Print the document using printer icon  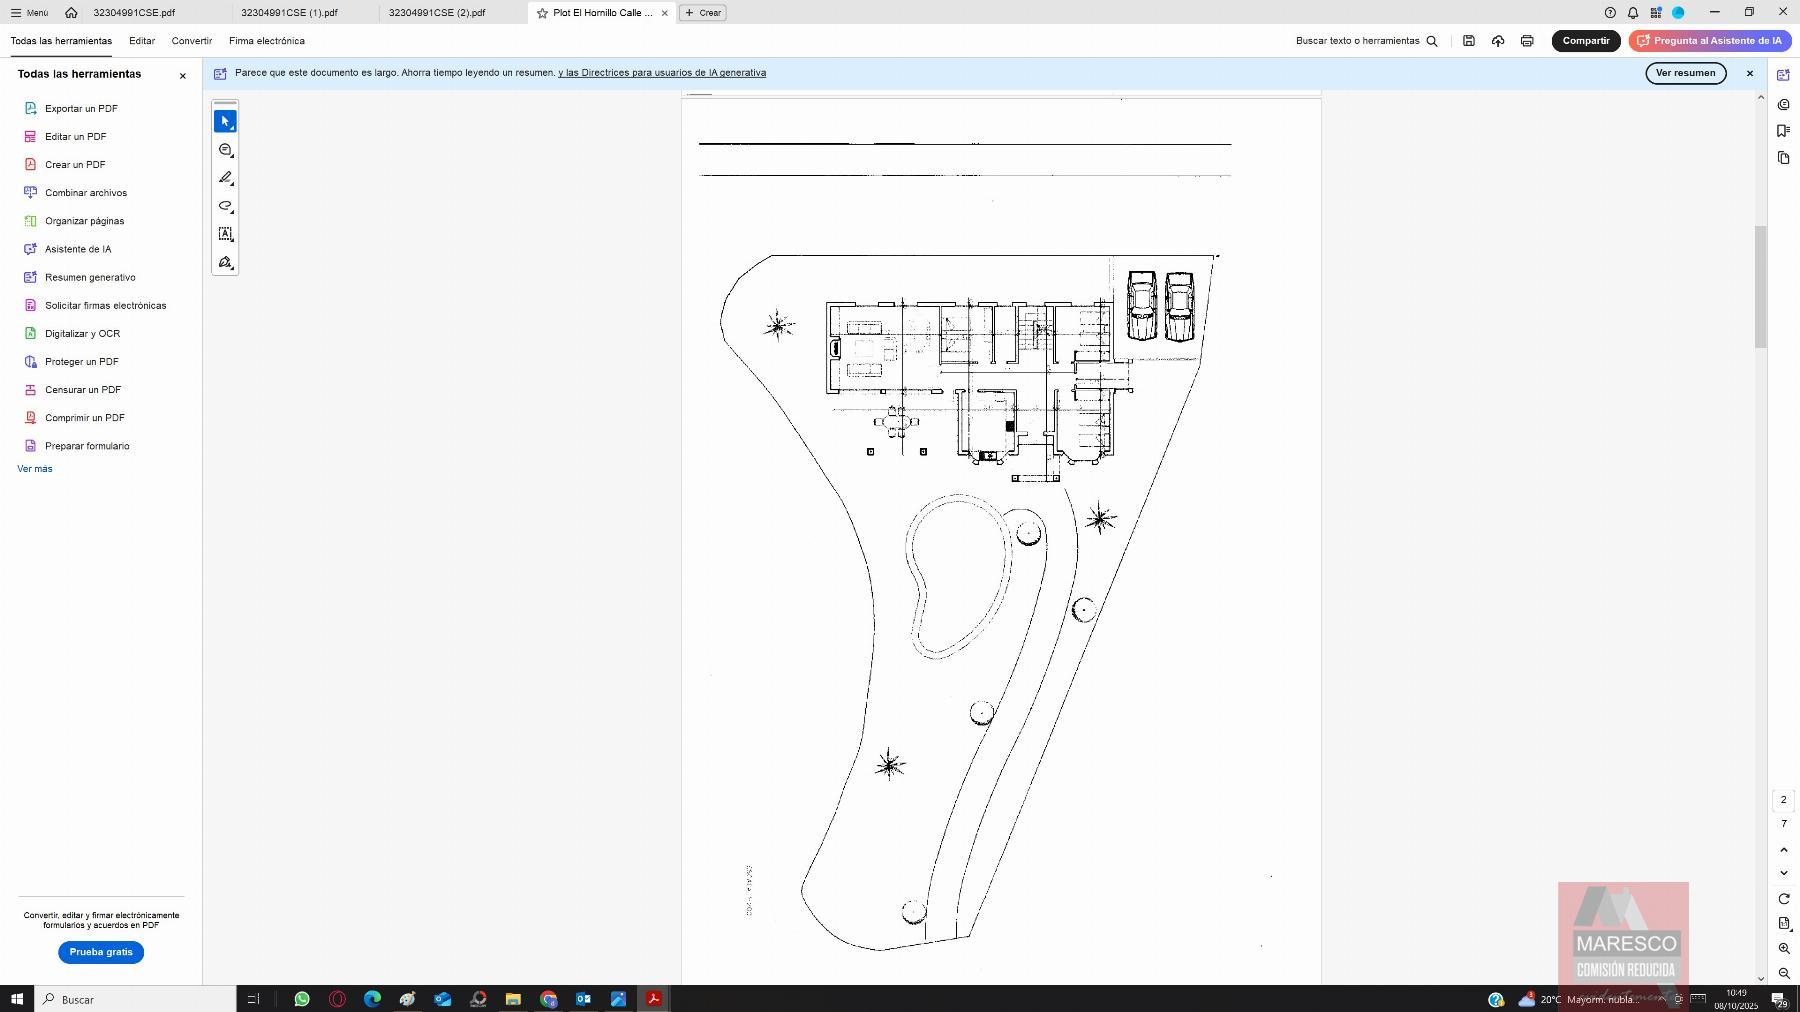(x=1527, y=41)
